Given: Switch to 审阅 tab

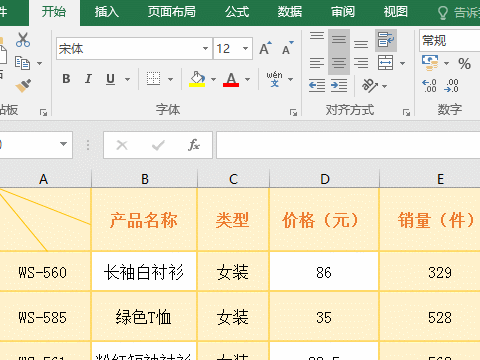Looking at the screenshot, I should pos(343,12).
